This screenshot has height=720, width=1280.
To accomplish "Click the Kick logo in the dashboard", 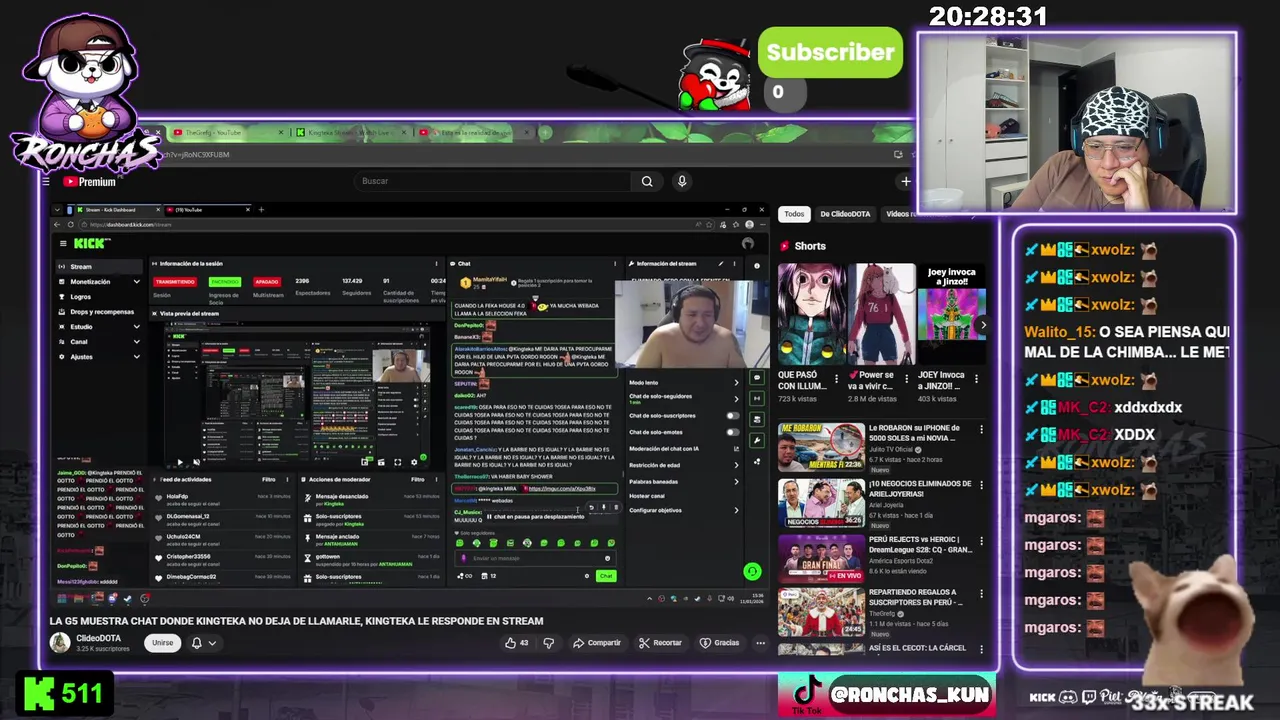I will [92, 243].
